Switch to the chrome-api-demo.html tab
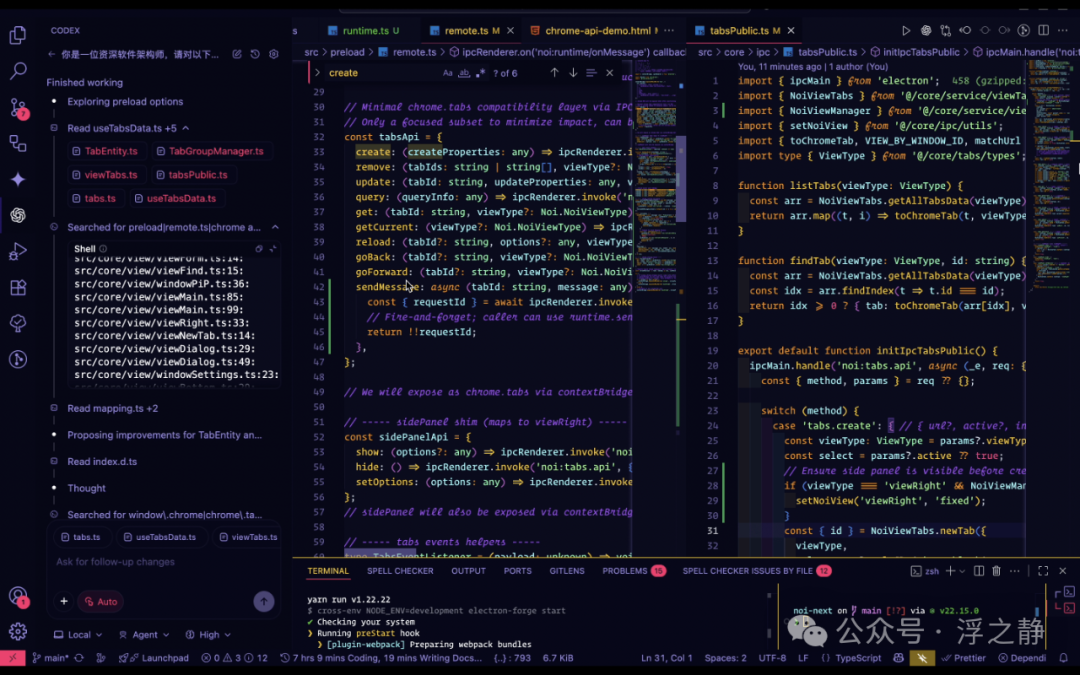Viewport: 1080px width, 675px height. 593,30
